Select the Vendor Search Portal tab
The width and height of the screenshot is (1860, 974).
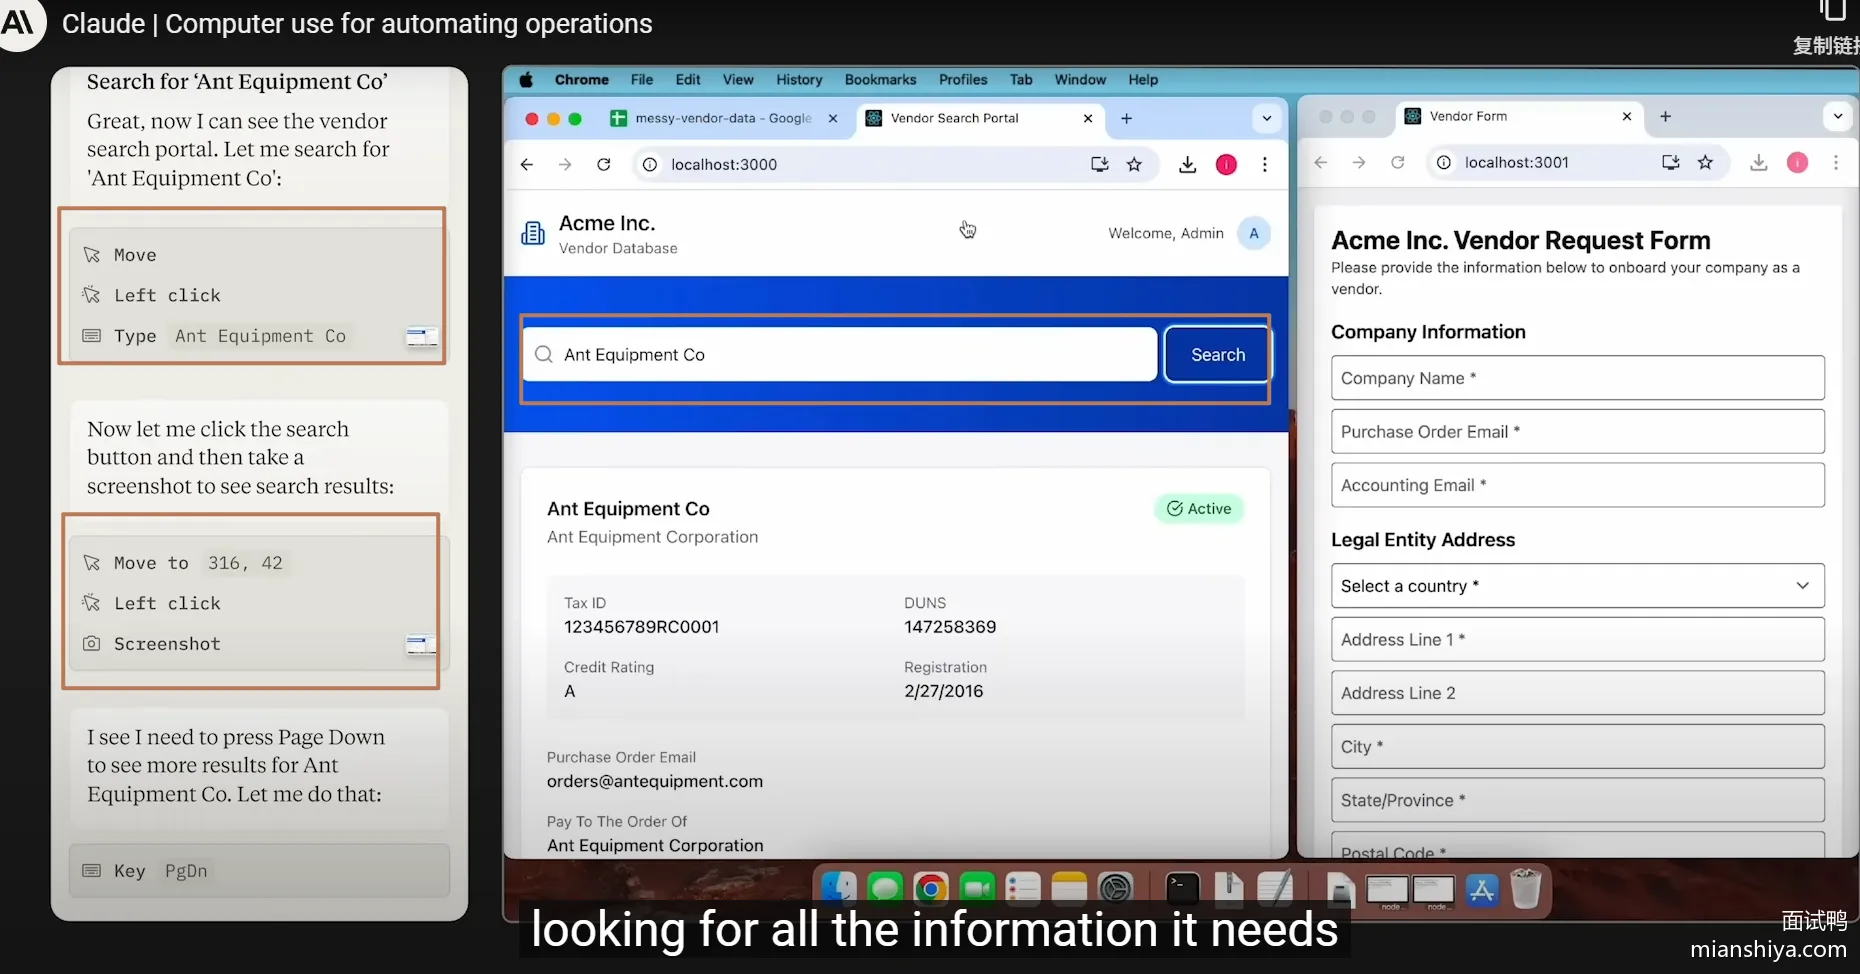[980, 118]
